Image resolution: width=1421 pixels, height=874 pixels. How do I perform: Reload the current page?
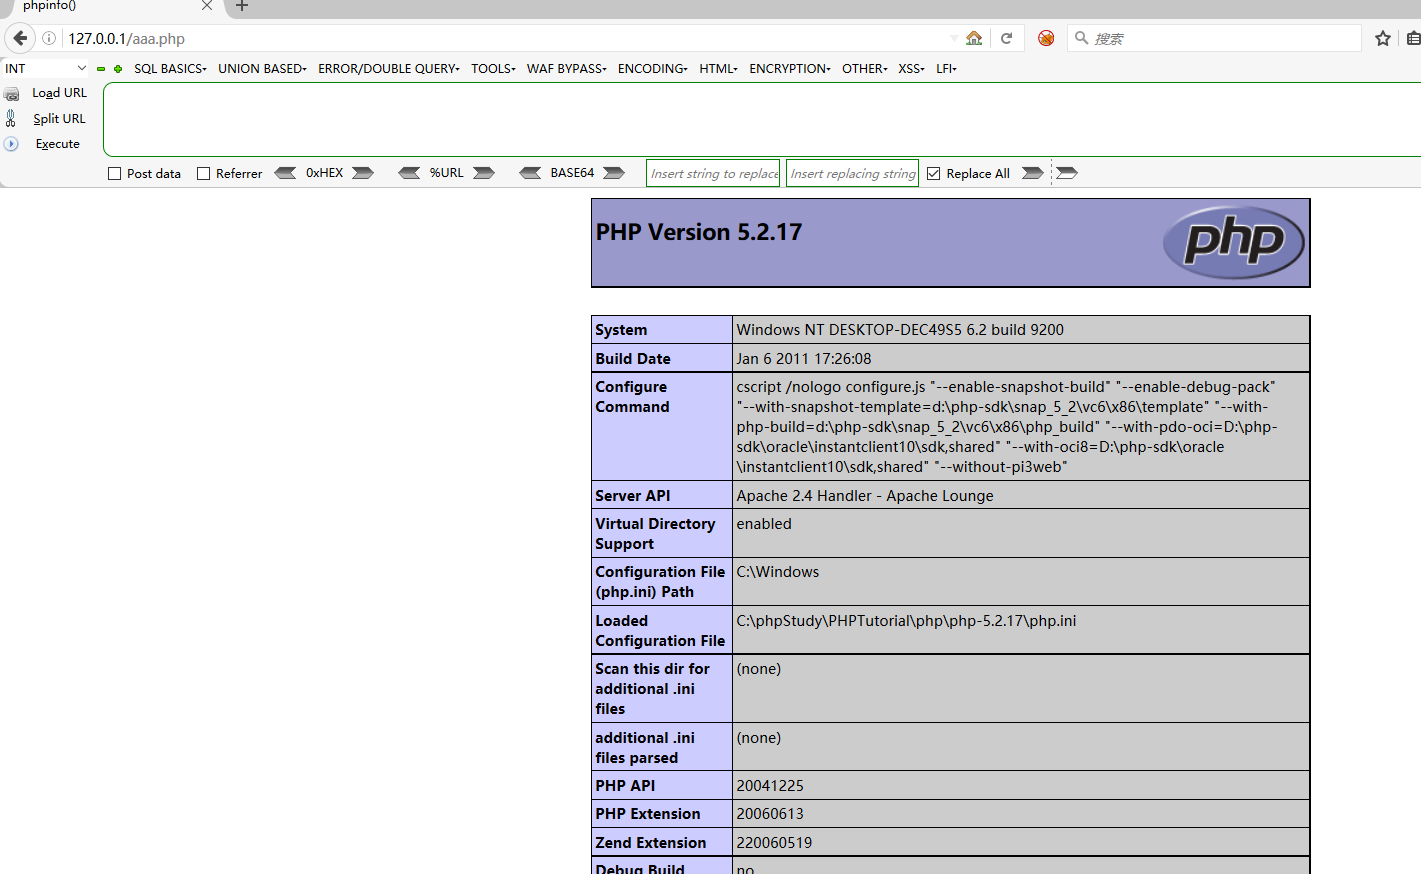[x=1007, y=38]
